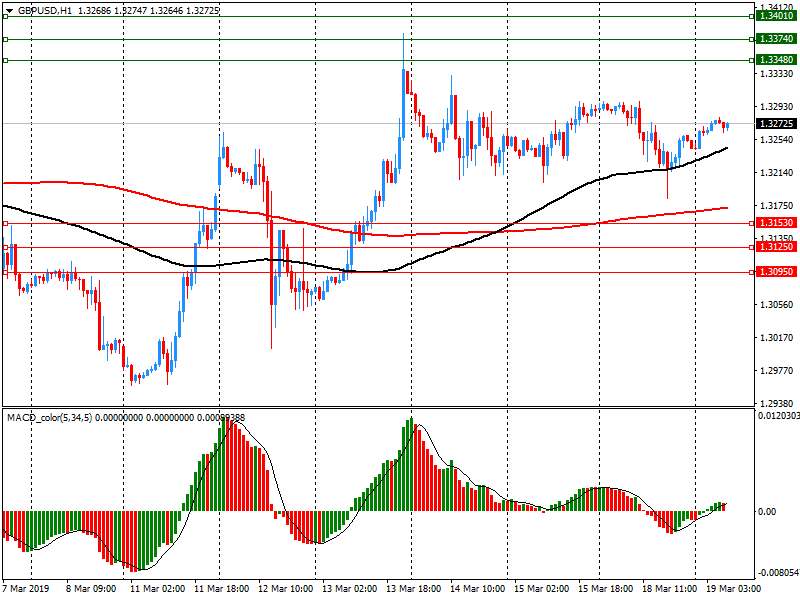The width and height of the screenshot is (800, 600).
Task: Click the current price tag 1.32725
Action: [776, 124]
